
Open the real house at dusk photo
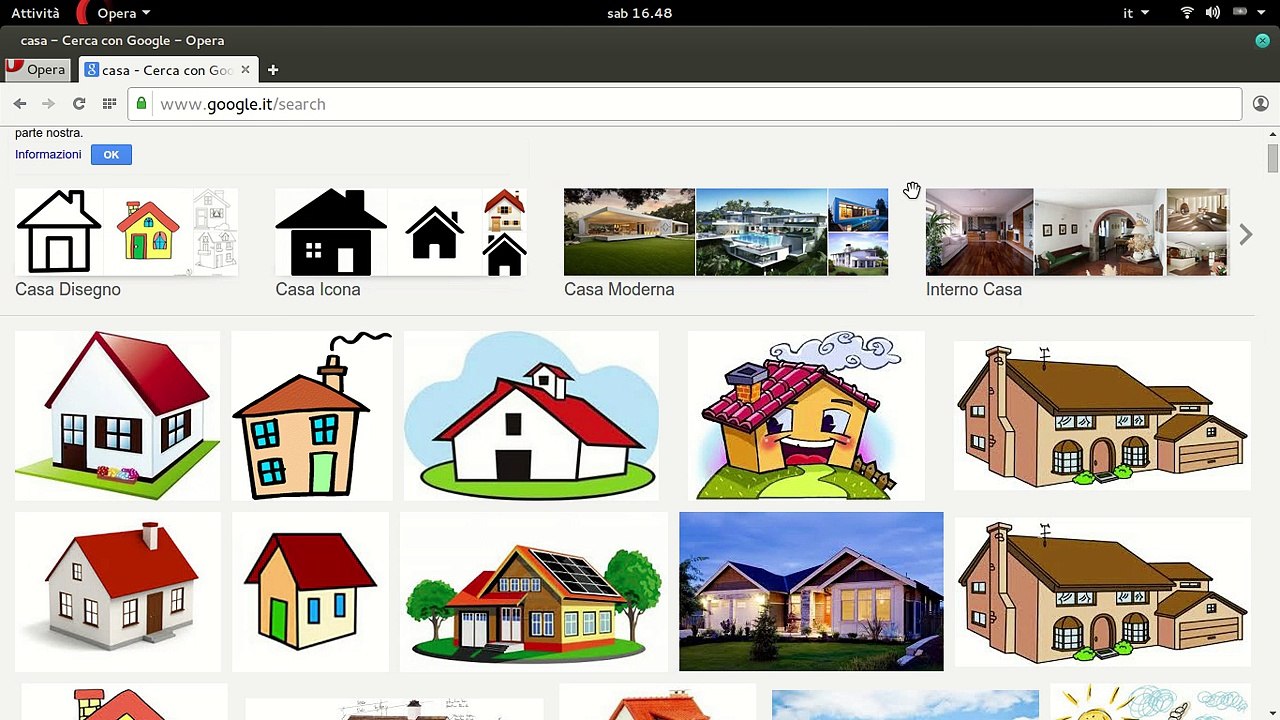[x=811, y=591]
